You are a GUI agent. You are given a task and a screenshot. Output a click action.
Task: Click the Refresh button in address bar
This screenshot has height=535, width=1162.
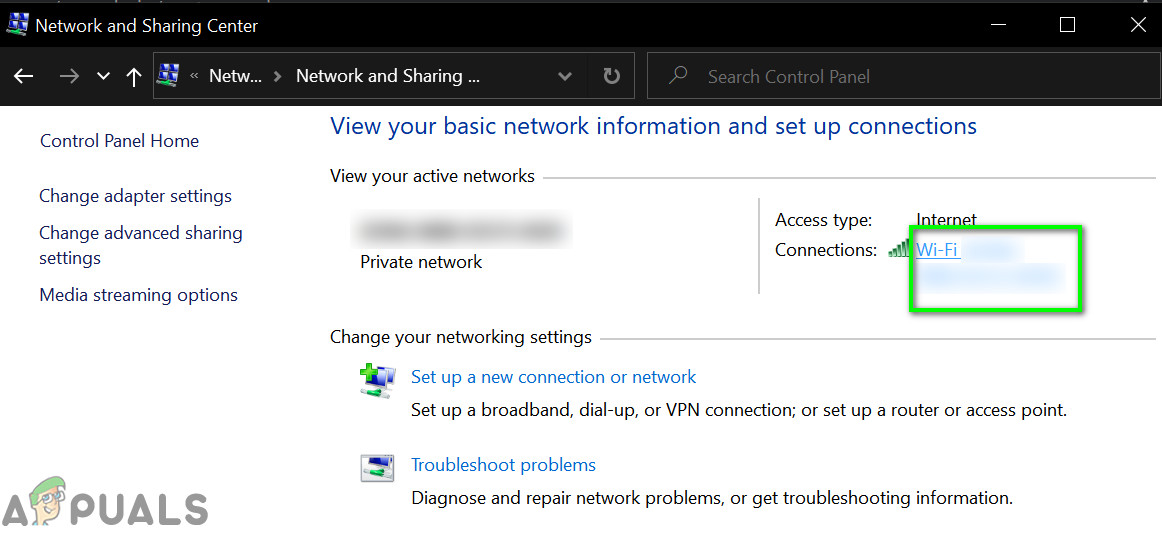click(611, 77)
